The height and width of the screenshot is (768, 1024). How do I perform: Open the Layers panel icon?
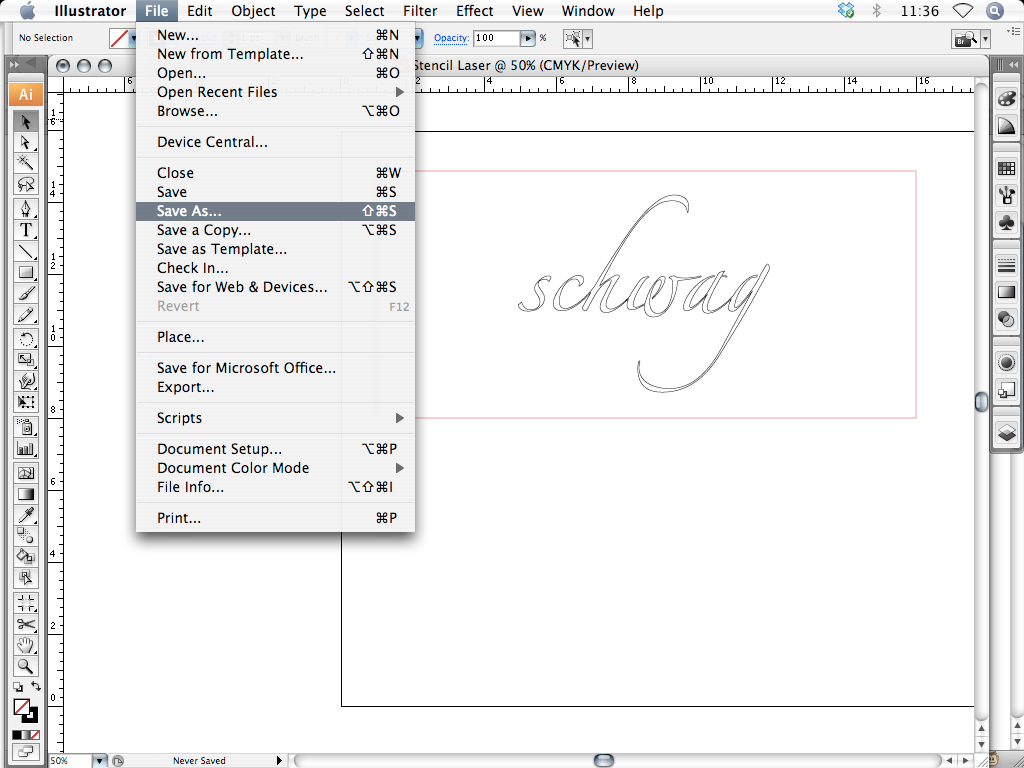click(1006, 432)
